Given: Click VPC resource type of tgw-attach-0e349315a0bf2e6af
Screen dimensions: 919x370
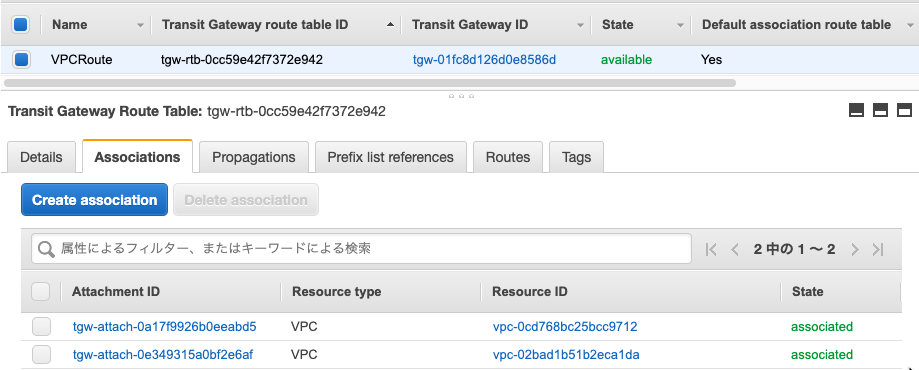Looking at the screenshot, I should tap(304, 355).
